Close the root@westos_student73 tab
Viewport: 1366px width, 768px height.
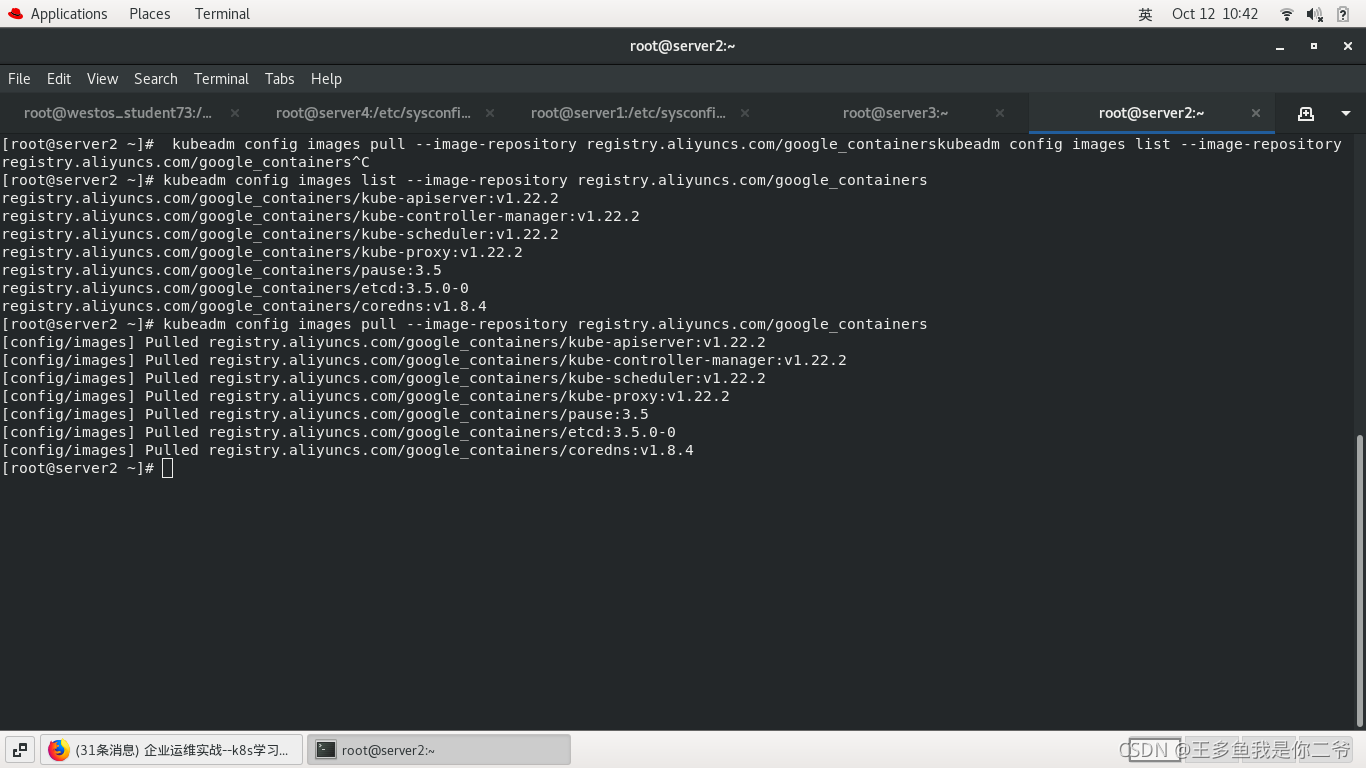[235, 113]
